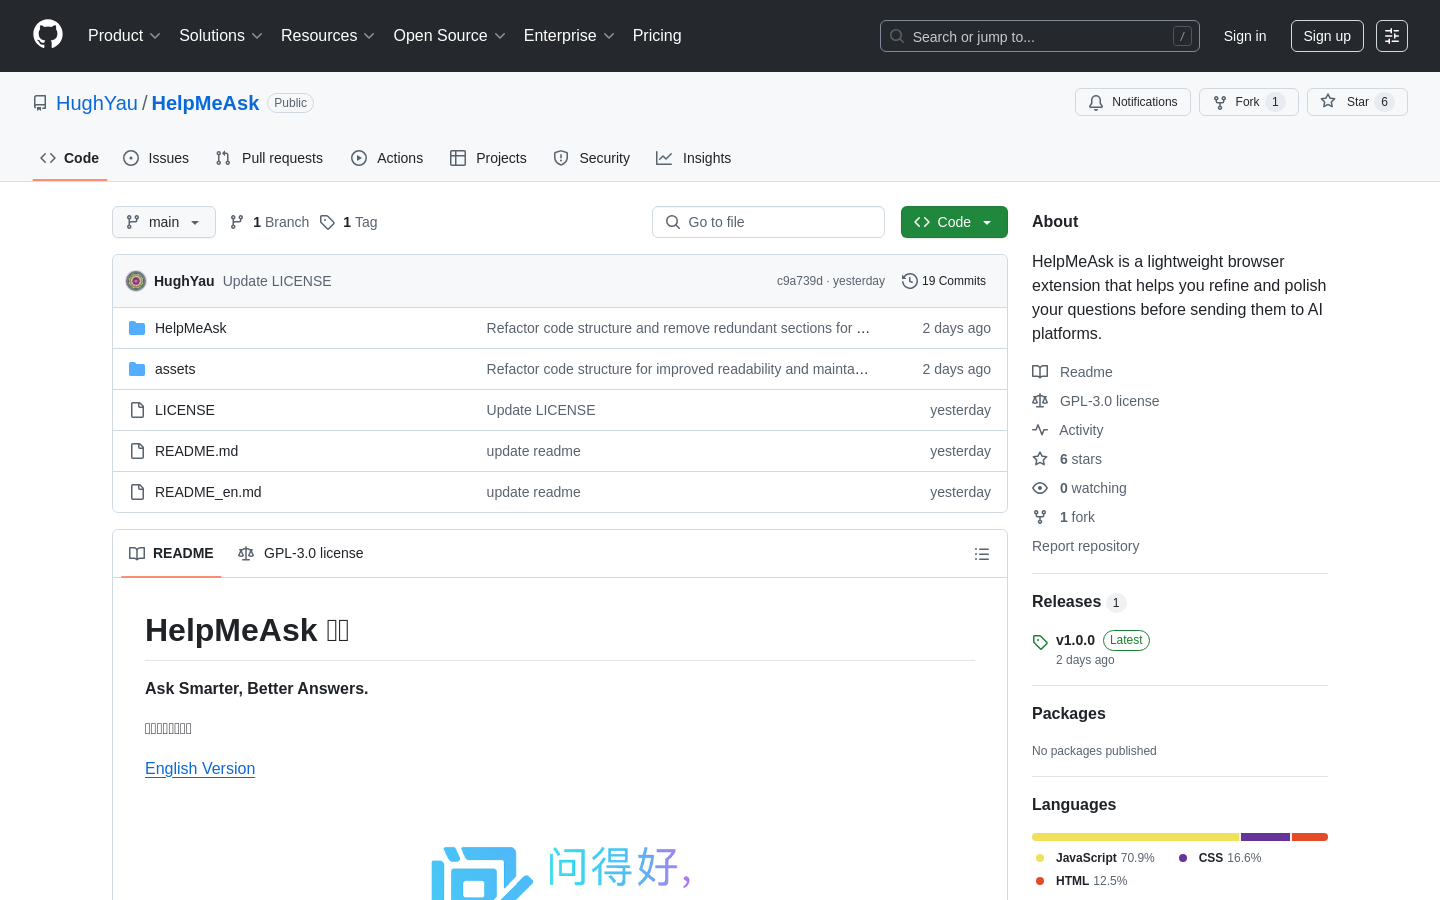Open the HelpMeAsk logo image in README
The height and width of the screenshot is (900, 1440).
pos(560,872)
